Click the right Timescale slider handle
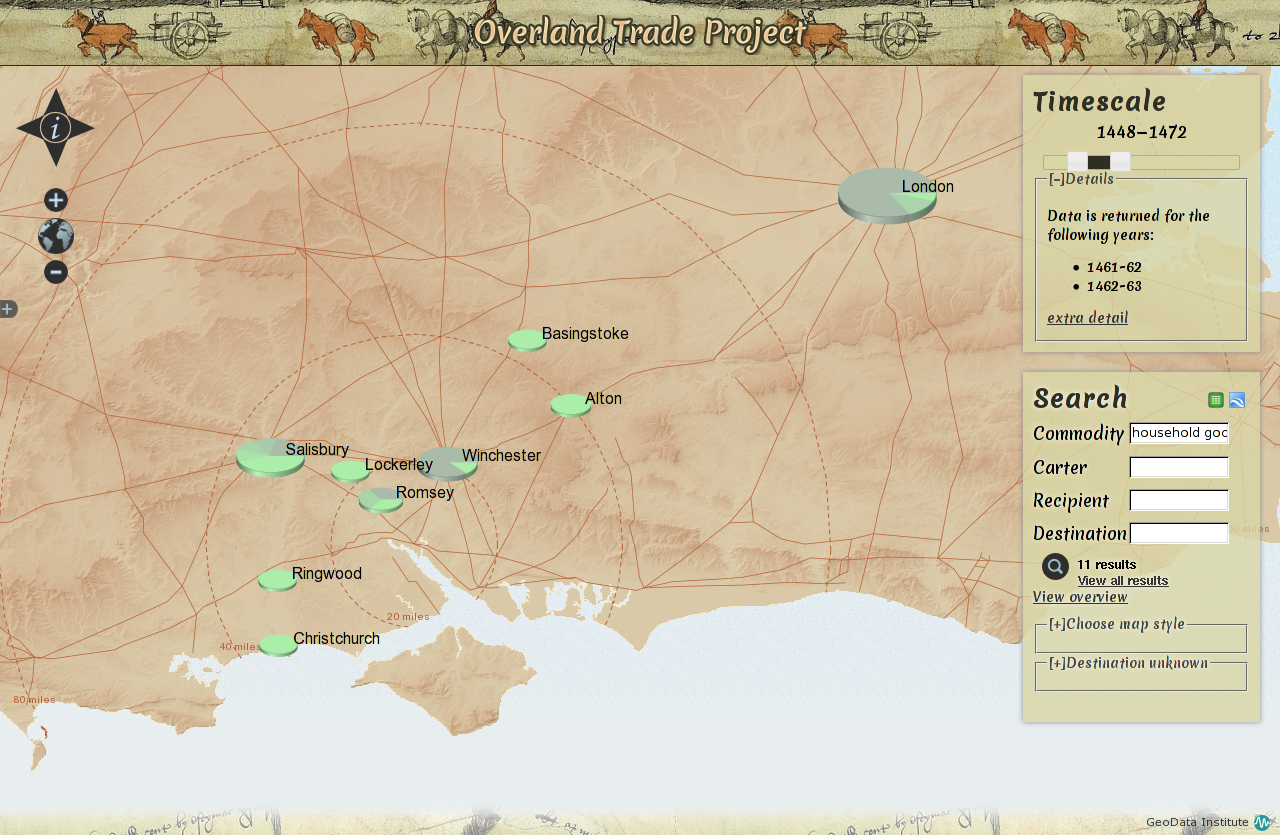Screen dimensions: 1280x835 point(1120,162)
